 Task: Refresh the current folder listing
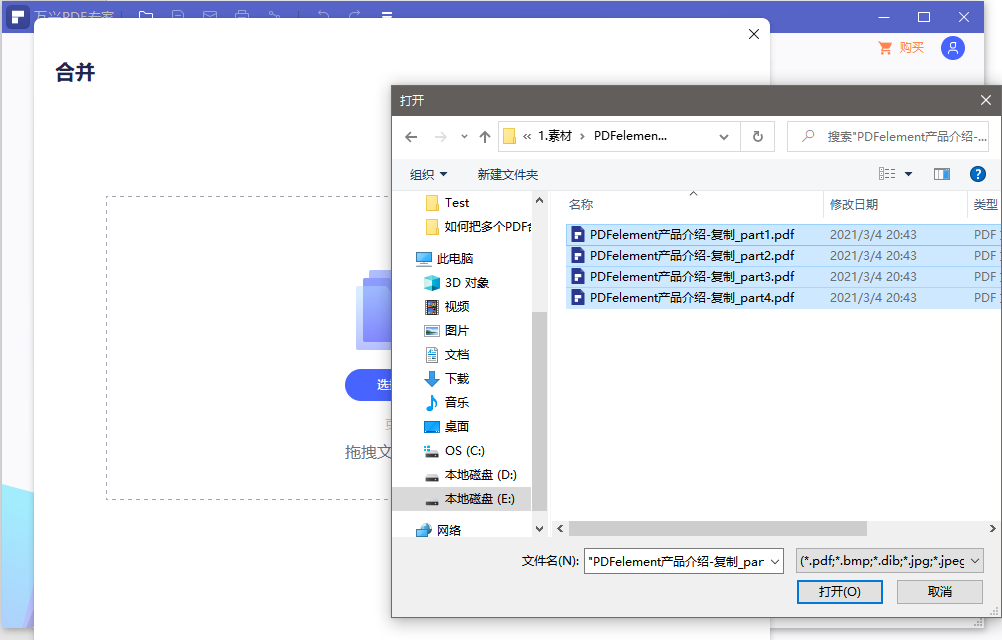pyautogui.click(x=757, y=137)
